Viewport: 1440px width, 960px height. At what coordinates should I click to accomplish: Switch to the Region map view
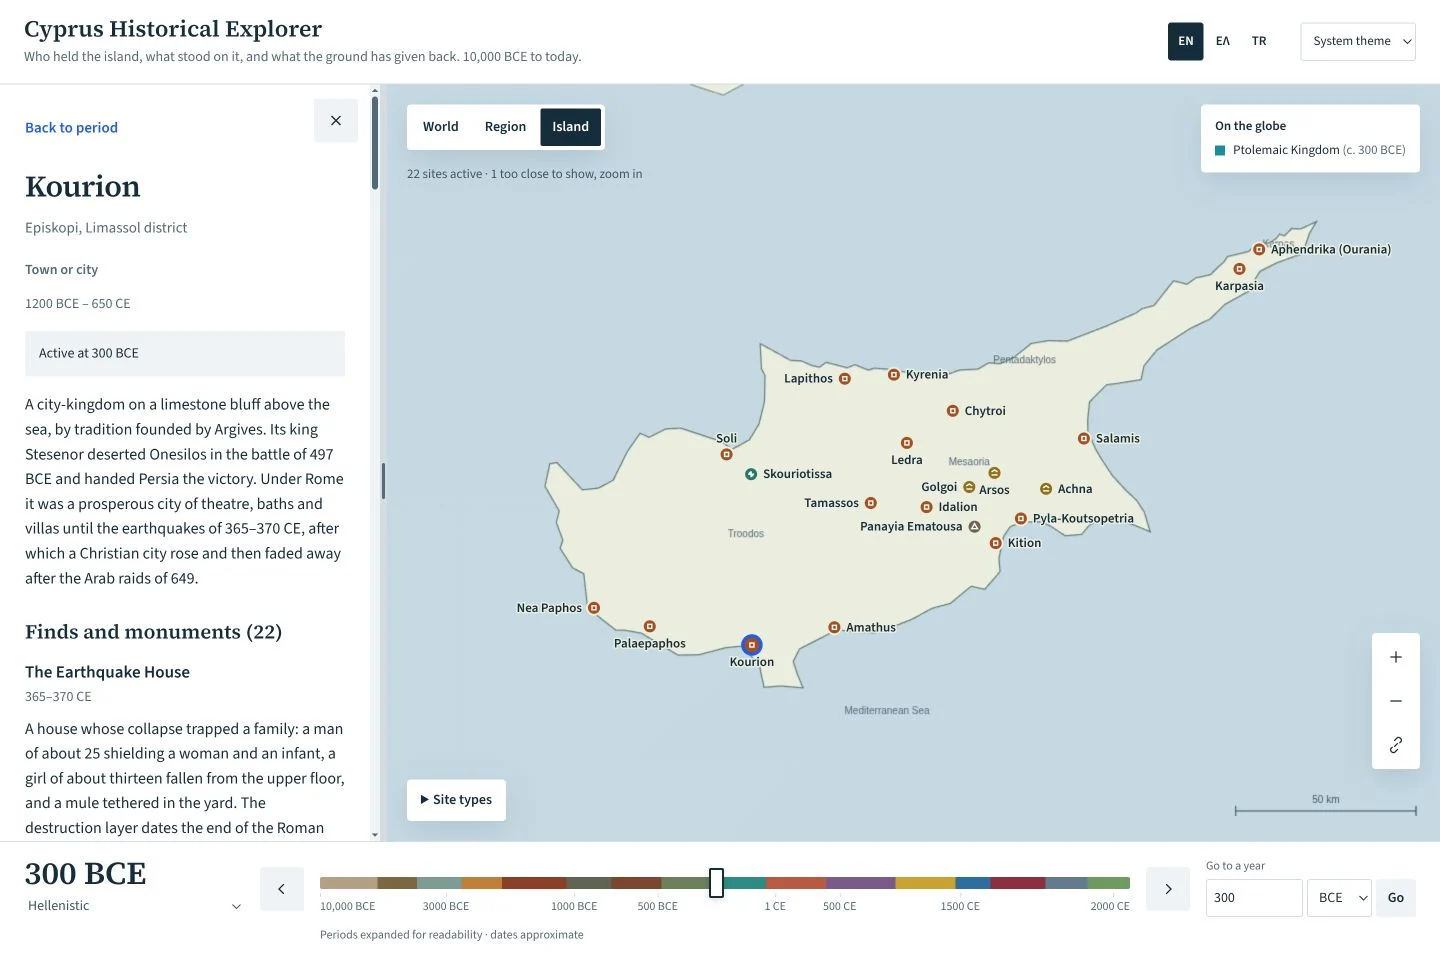click(505, 127)
